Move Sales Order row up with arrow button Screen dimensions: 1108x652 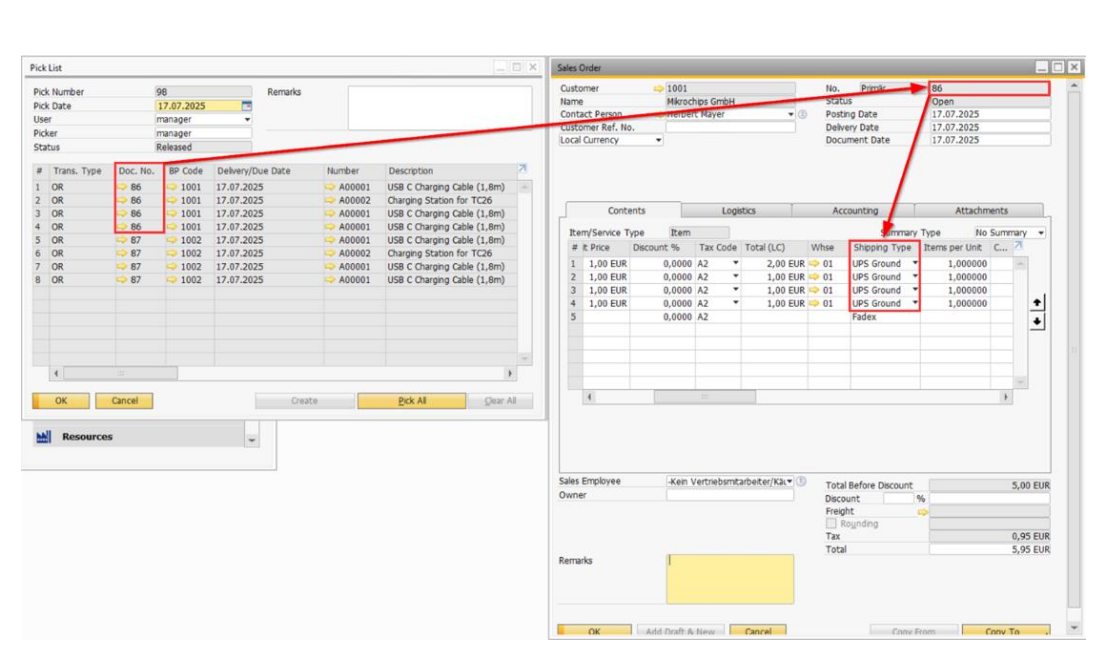(1037, 303)
